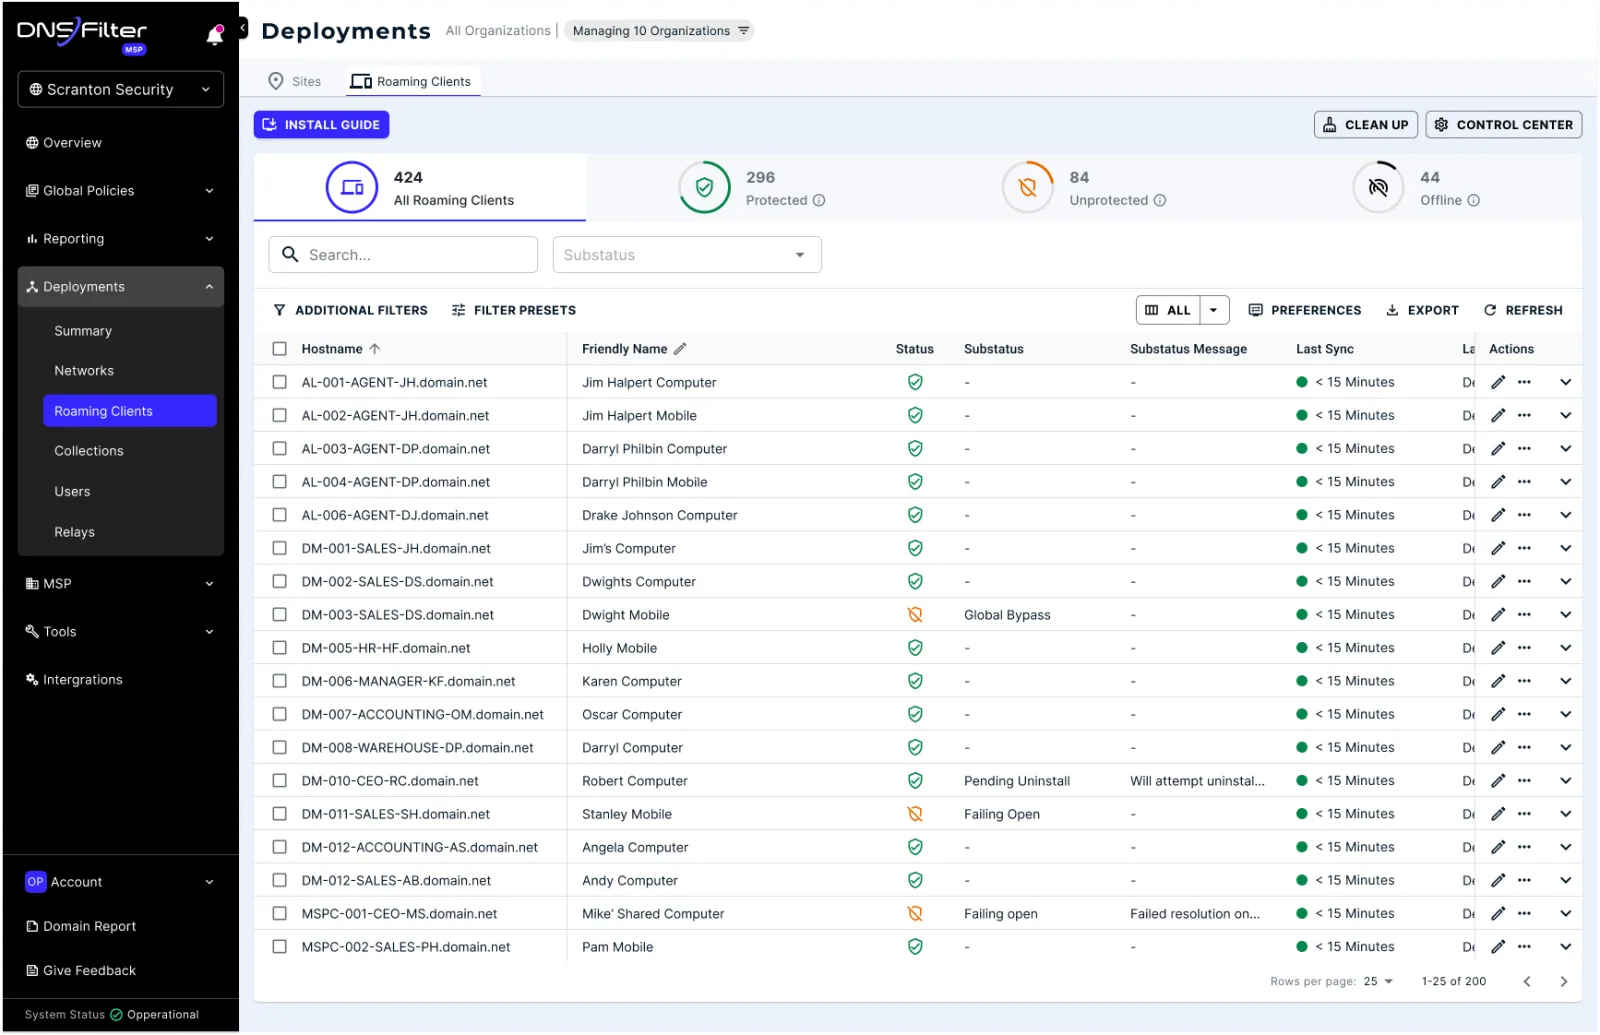The width and height of the screenshot is (1600, 1035).
Task: Open more actions for DM-010-CEO-RC row
Action: click(1524, 781)
